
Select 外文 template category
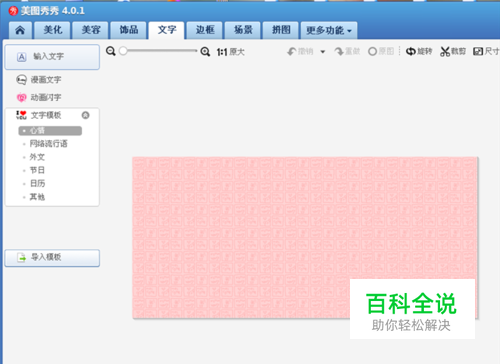[x=37, y=157]
